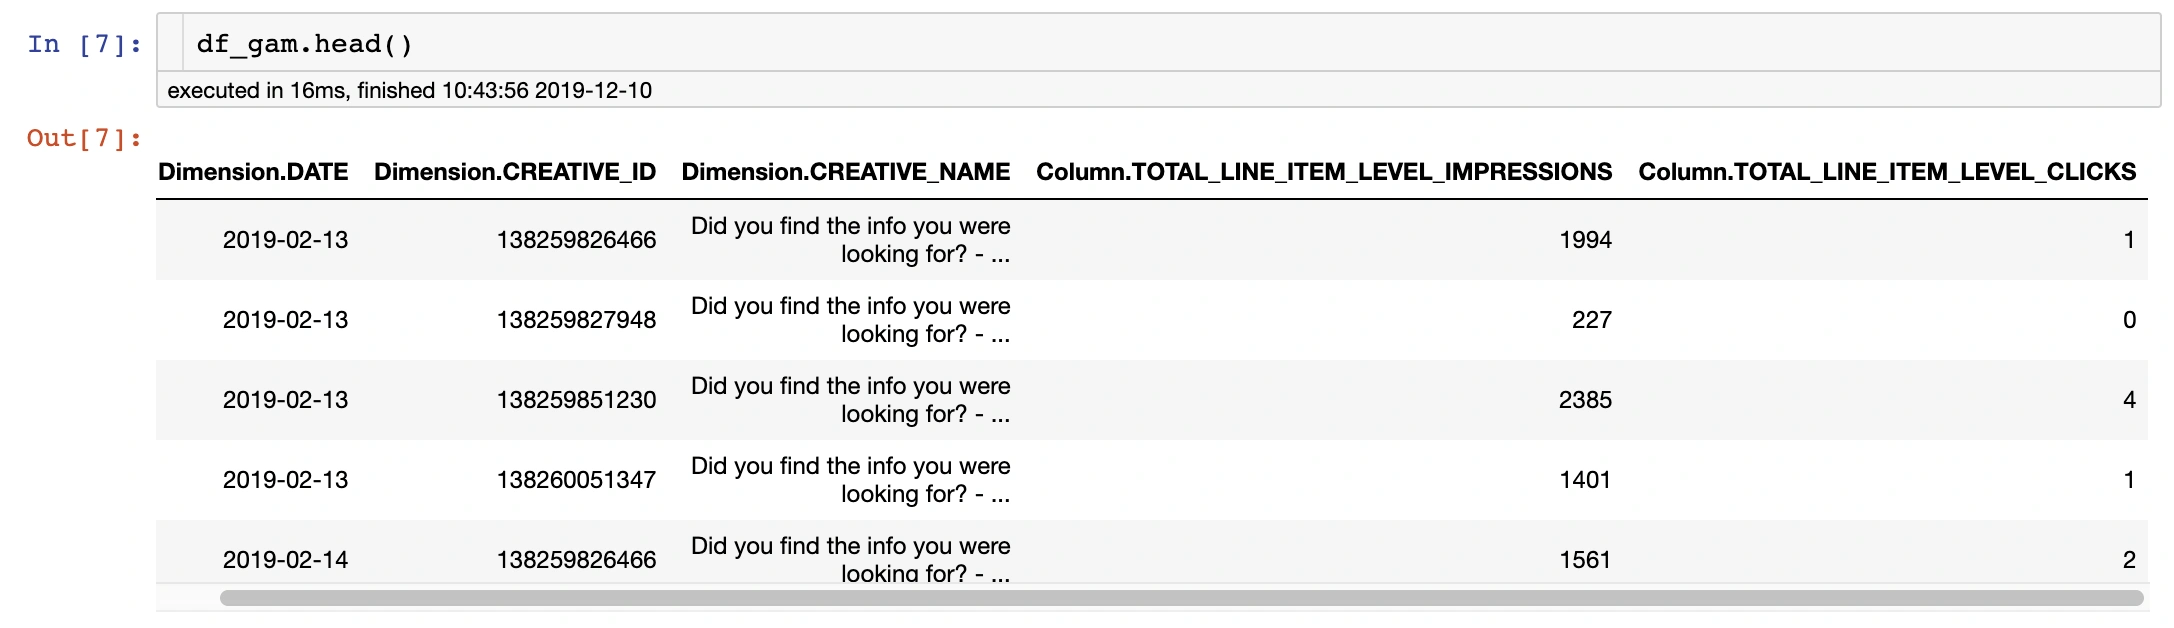The image size is (2174, 628).
Task: Click the Dimension.CREATIVE_NAME column header
Action: pos(845,172)
